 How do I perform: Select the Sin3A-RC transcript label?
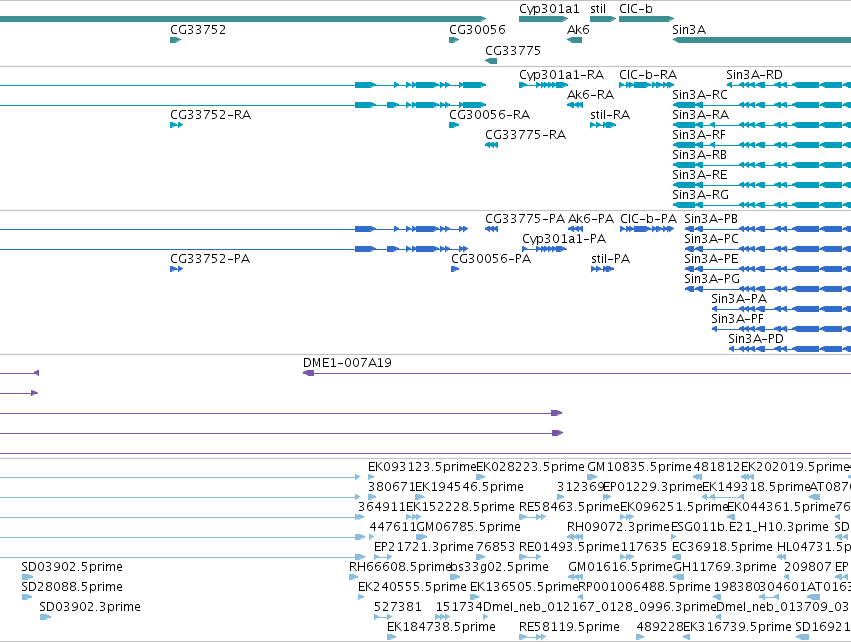tap(700, 94)
